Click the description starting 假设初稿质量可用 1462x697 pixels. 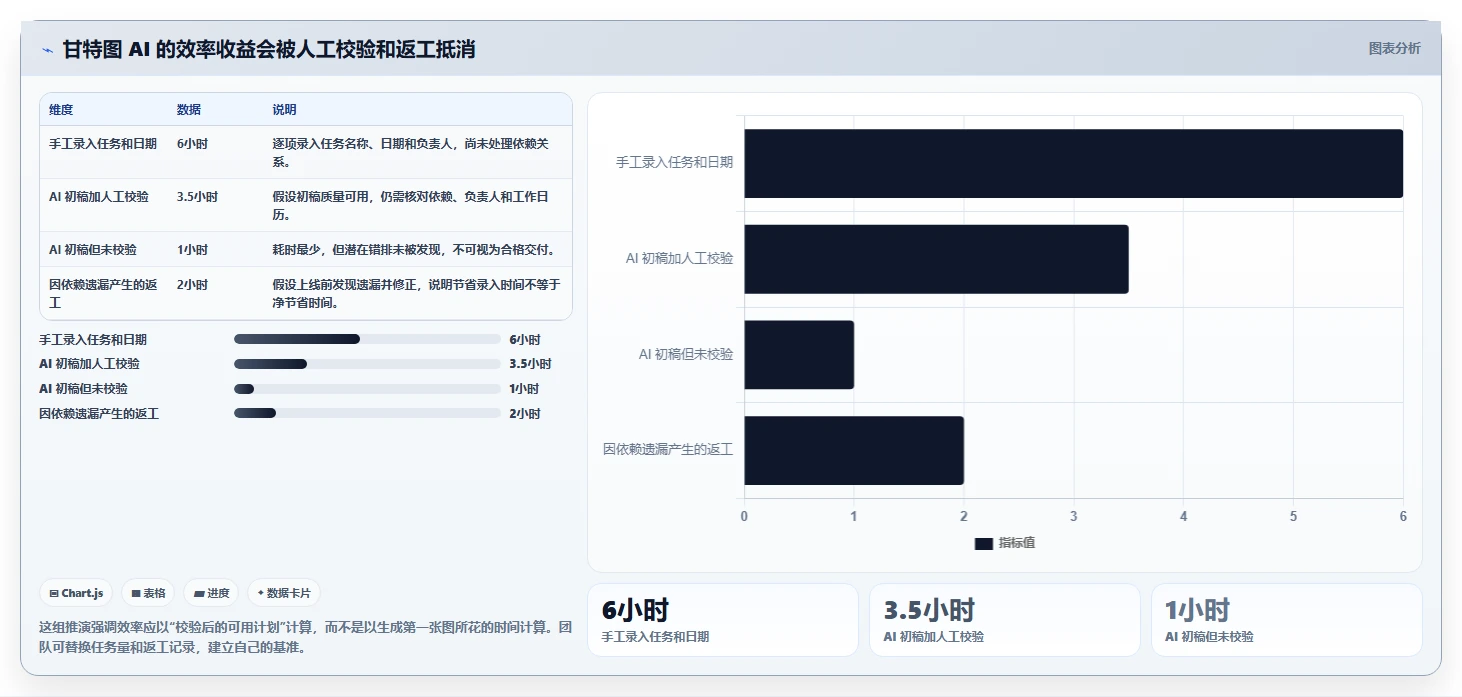(x=410, y=206)
